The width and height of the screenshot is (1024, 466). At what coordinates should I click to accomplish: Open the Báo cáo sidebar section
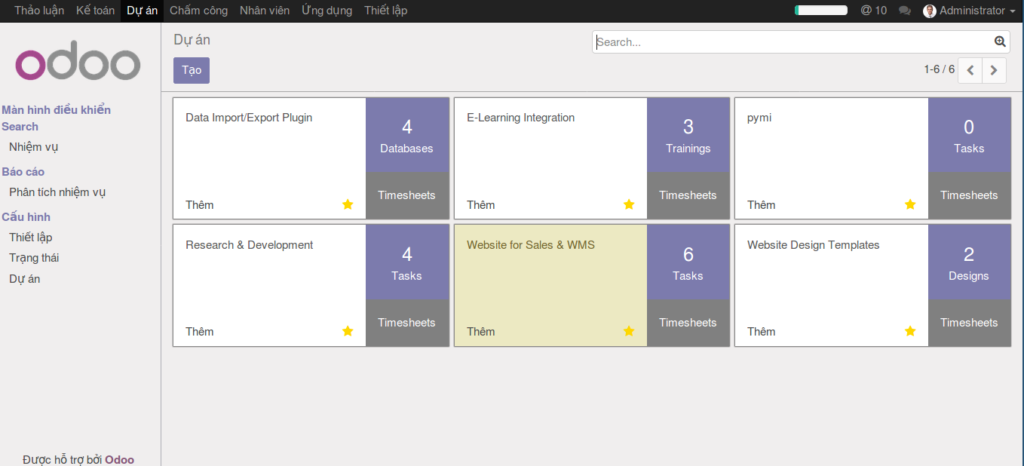(23, 172)
